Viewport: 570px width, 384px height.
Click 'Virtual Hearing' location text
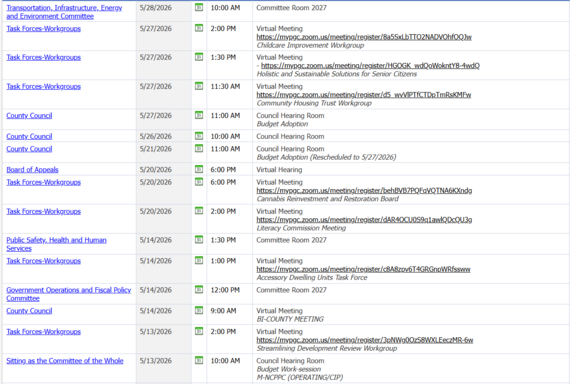279,169
